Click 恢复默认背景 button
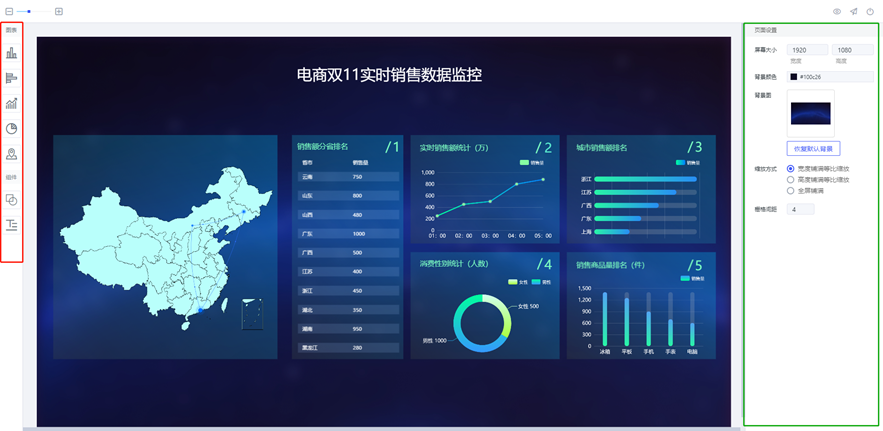The height and width of the screenshot is (431, 883). pyautogui.click(x=813, y=148)
